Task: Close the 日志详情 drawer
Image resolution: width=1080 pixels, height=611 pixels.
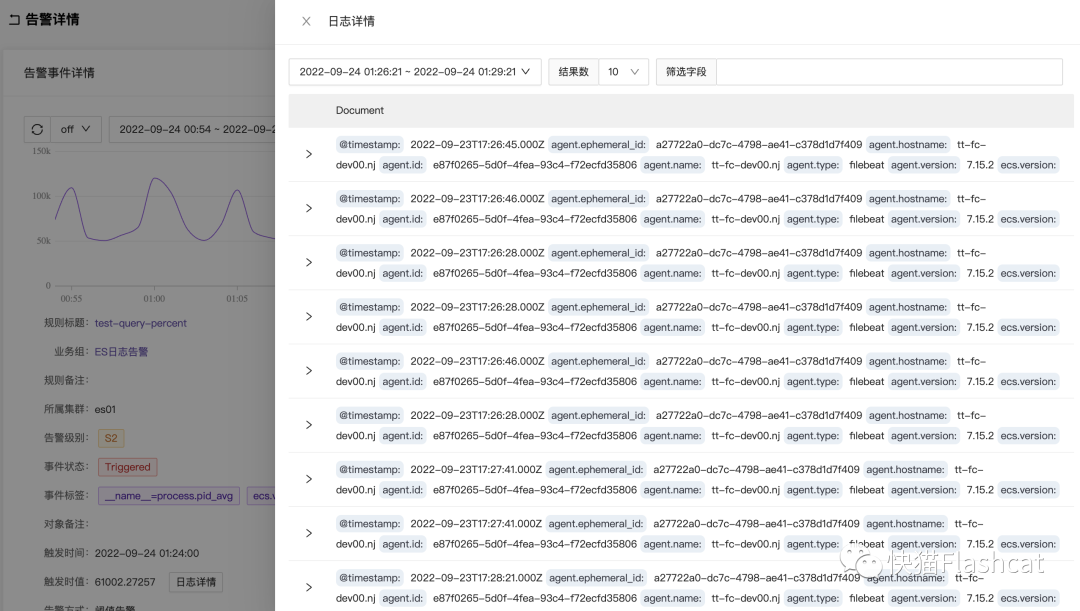Action: tap(306, 21)
